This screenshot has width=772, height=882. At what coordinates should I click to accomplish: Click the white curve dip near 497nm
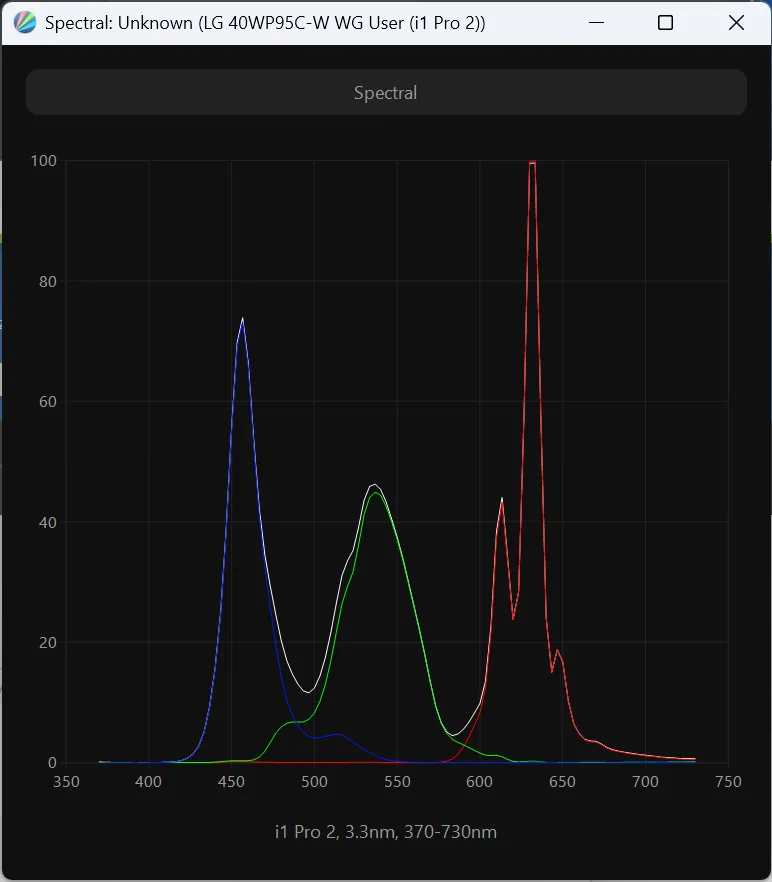tap(310, 691)
